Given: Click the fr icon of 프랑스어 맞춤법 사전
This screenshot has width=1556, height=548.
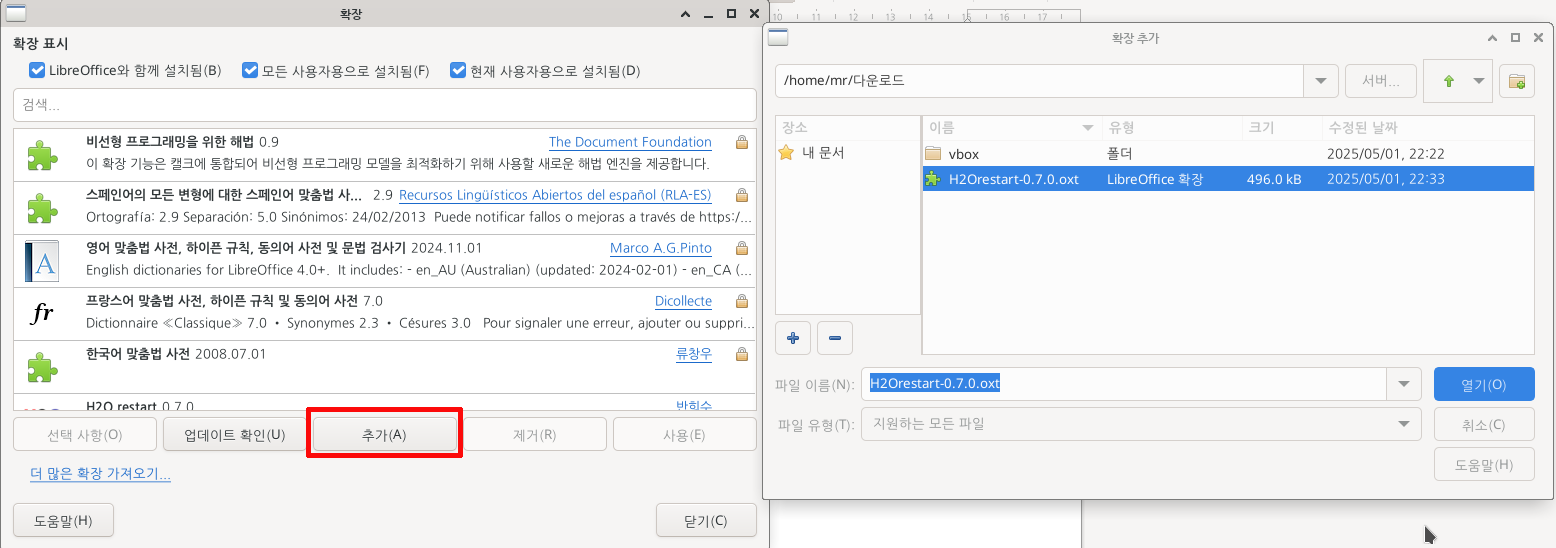Looking at the screenshot, I should 41,314.
